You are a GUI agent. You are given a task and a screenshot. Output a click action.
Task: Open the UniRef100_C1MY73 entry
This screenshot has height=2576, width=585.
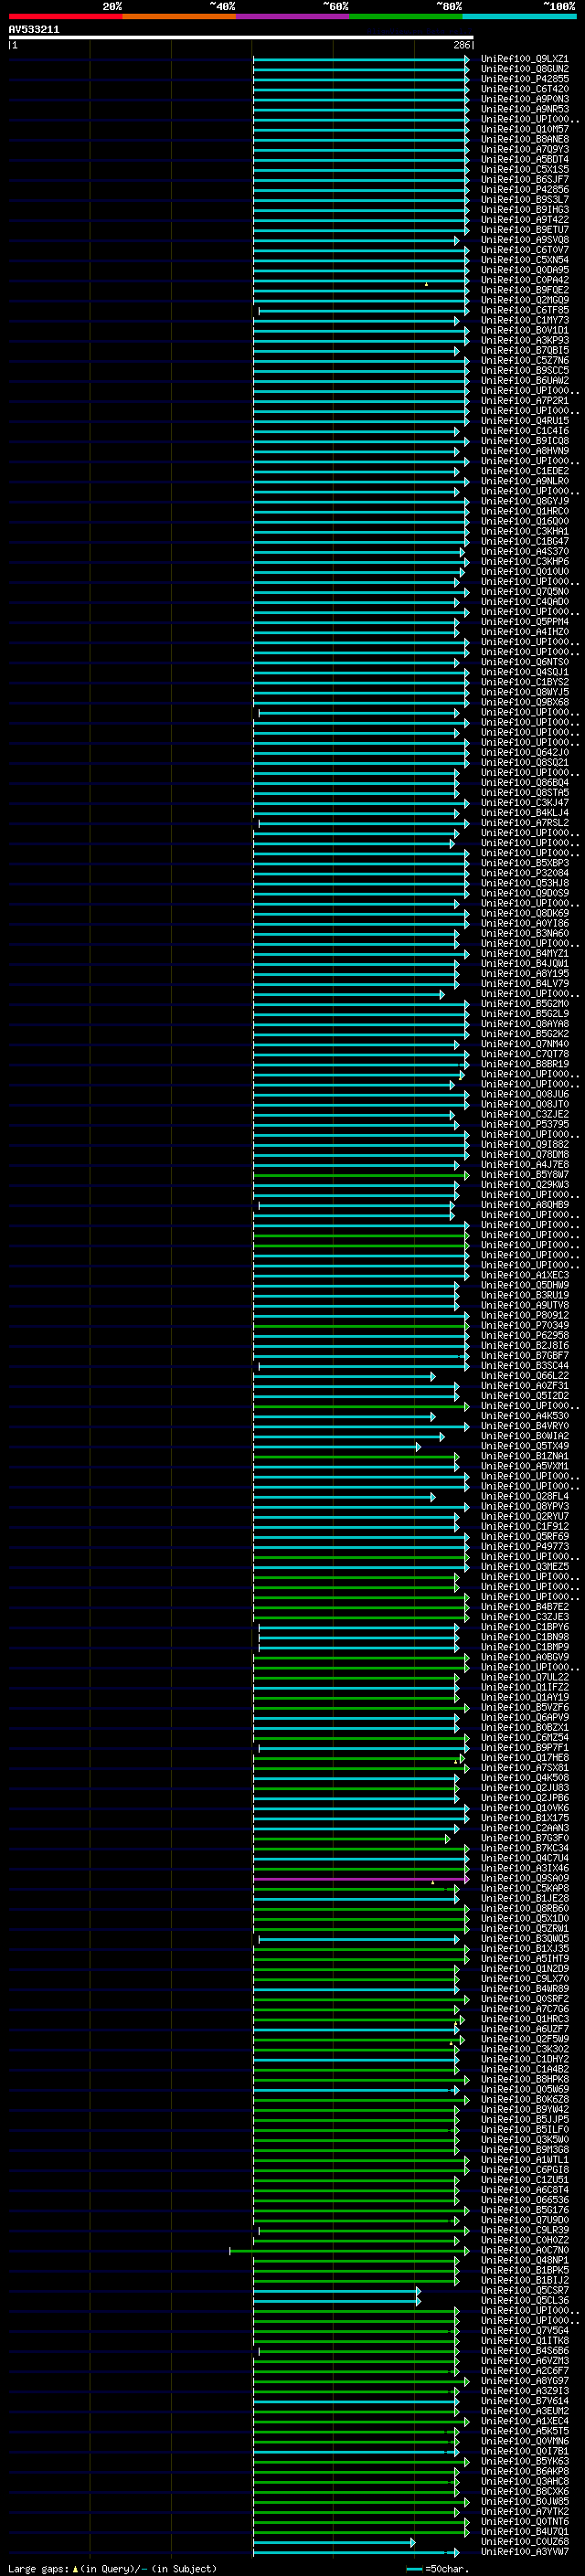(x=524, y=321)
